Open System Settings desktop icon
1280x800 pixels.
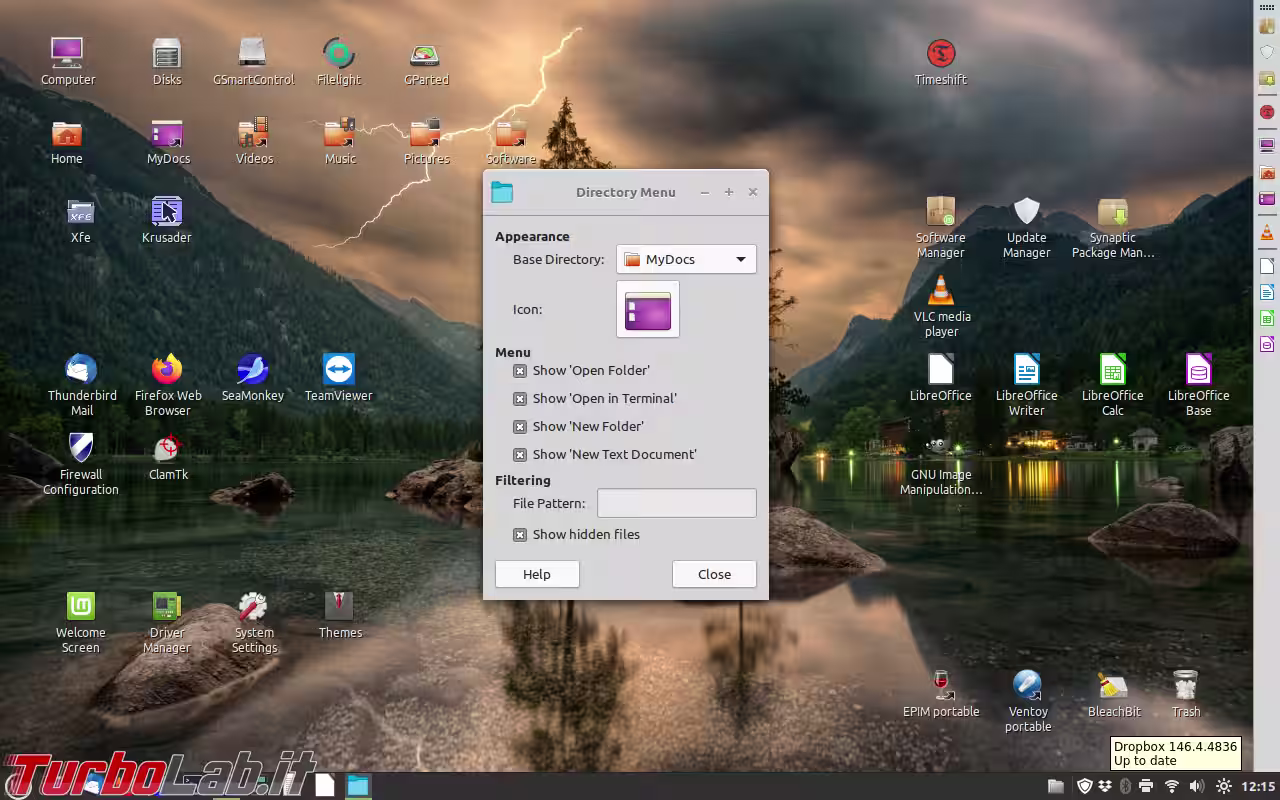tap(254, 622)
